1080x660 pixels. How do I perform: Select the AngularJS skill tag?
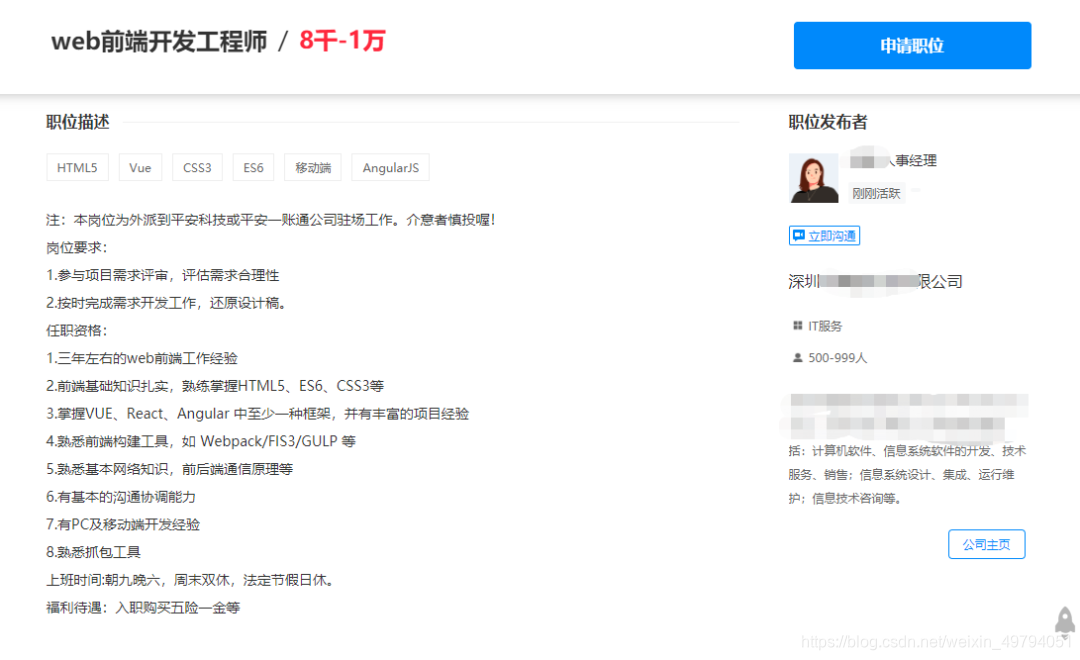390,167
